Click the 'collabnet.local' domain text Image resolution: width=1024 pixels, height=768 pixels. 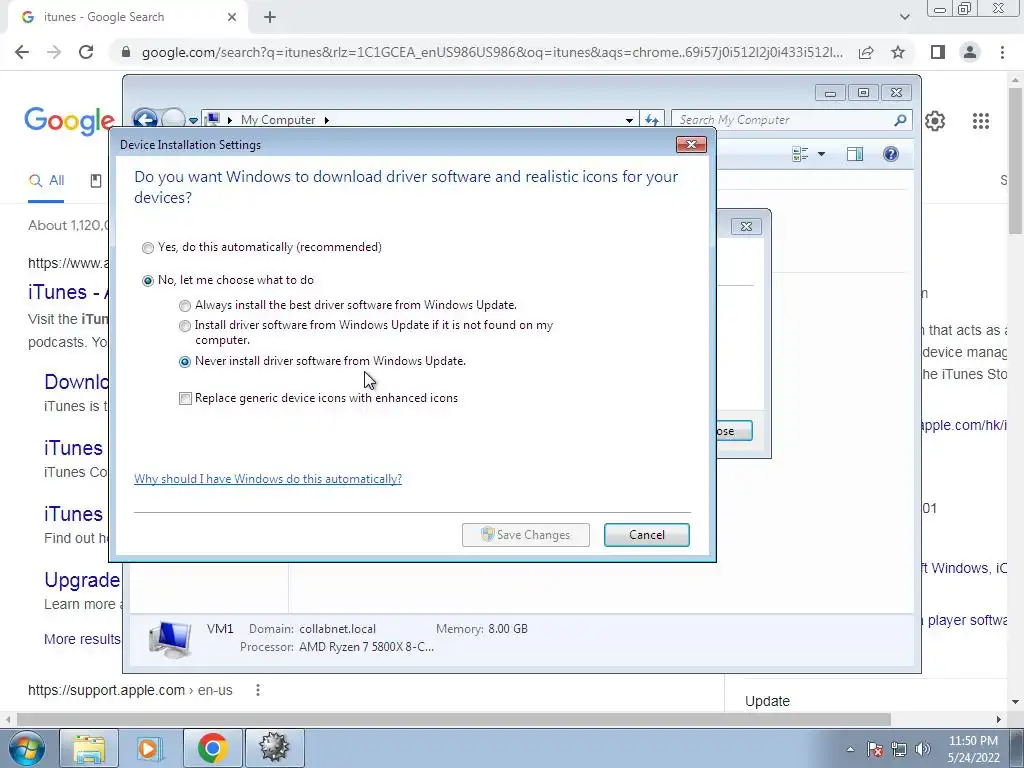point(338,629)
